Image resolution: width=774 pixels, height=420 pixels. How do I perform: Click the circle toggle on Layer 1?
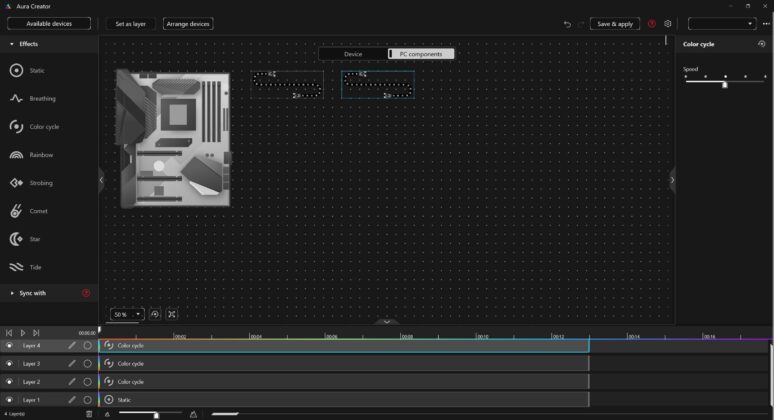(x=87, y=400)
